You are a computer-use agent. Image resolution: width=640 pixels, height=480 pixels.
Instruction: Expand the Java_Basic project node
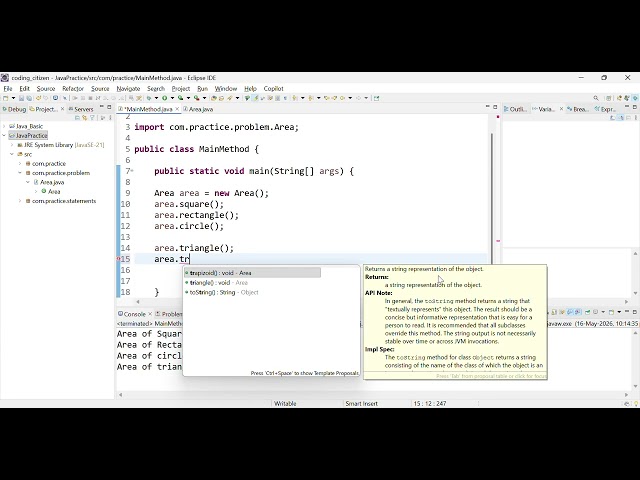coord(4,126)
